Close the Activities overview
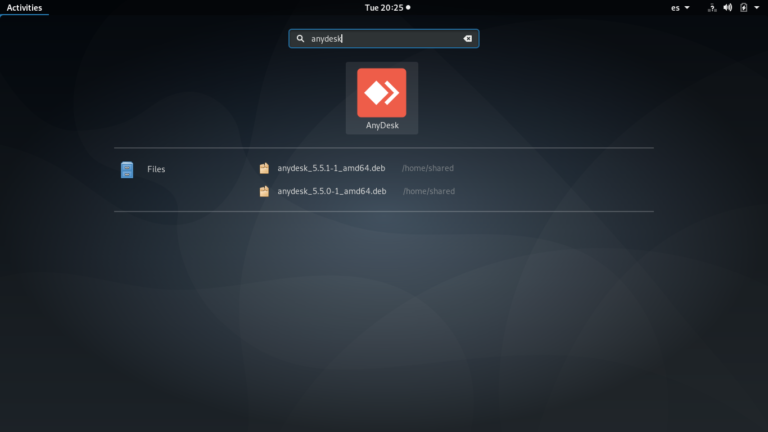This screenshot has width=768, height=432. click(x=24, y=8)
